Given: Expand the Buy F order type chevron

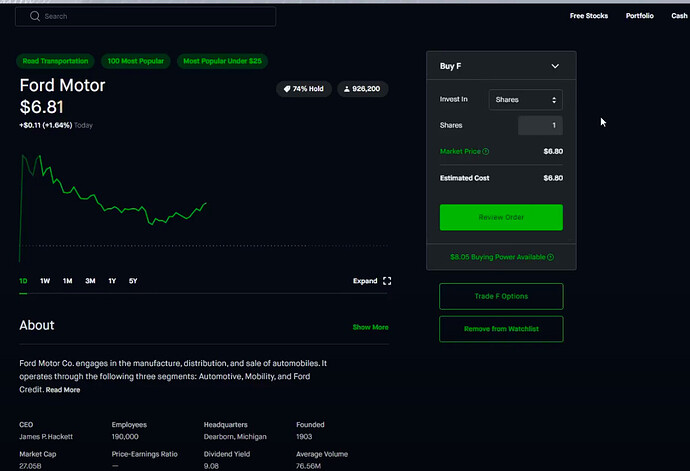Looking at the screenshot, I should [555, 66].
